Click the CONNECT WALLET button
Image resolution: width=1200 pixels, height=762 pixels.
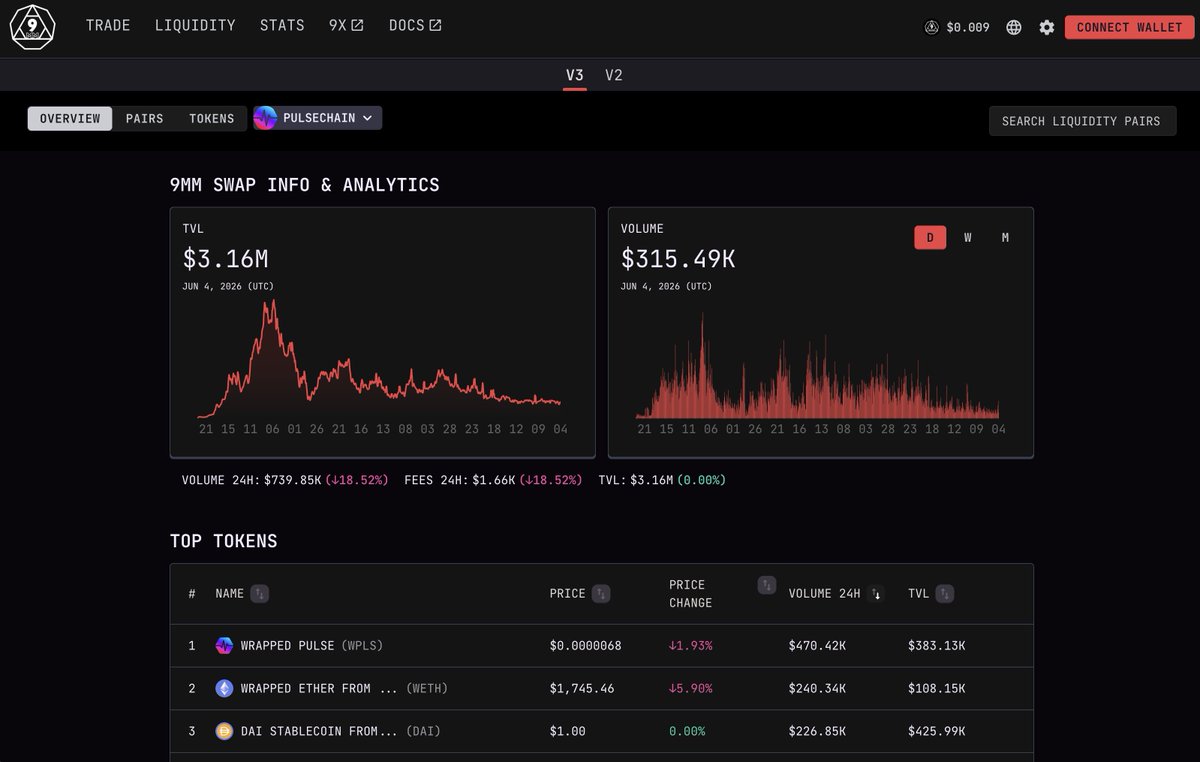tap(1129, 27)
